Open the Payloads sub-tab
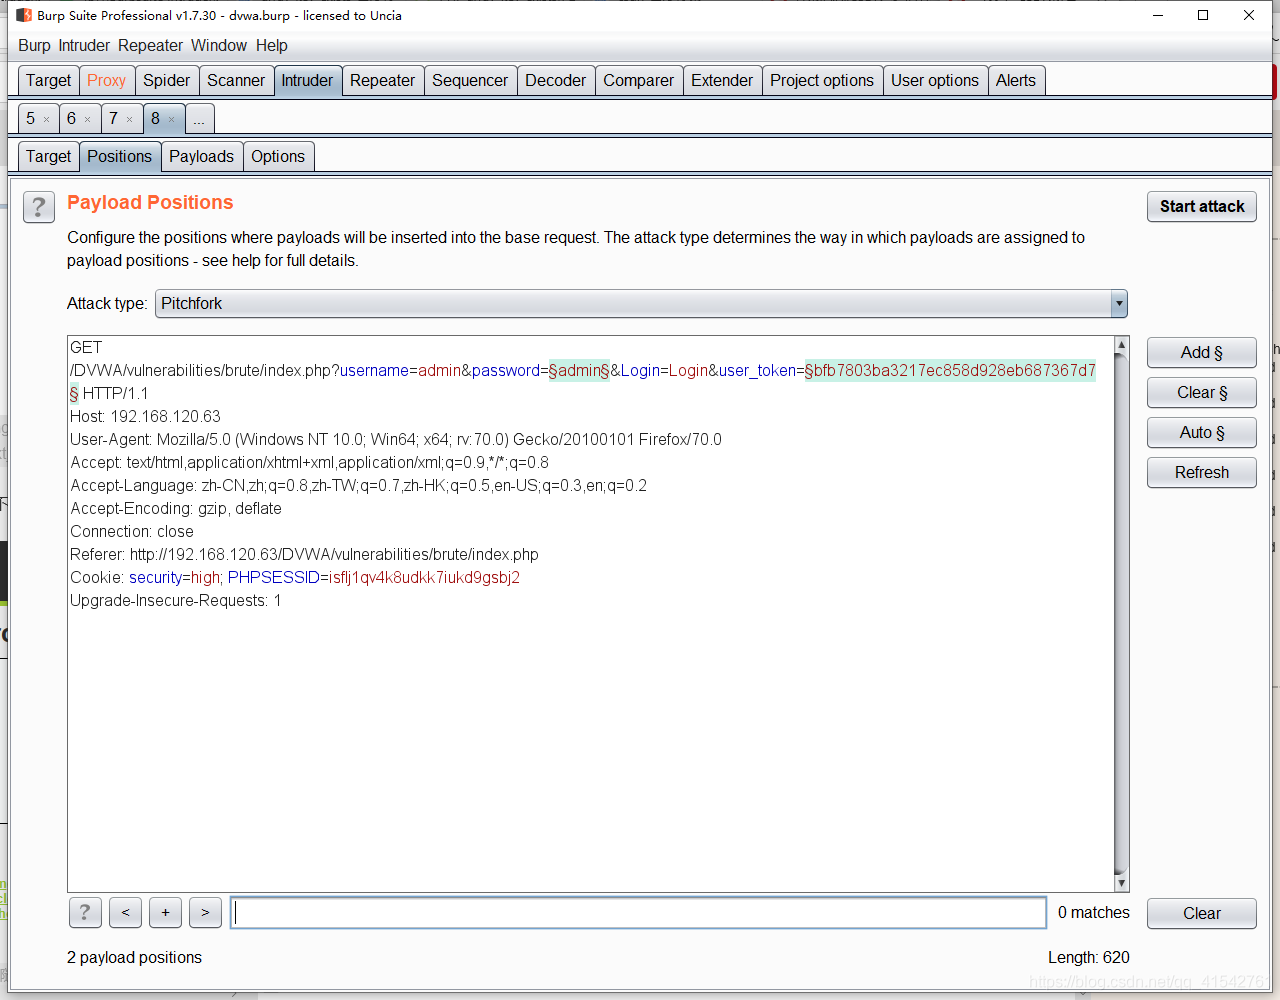Image resolution: width=1280 pixels, height=1000 pixels. click(x=201, y=156)
